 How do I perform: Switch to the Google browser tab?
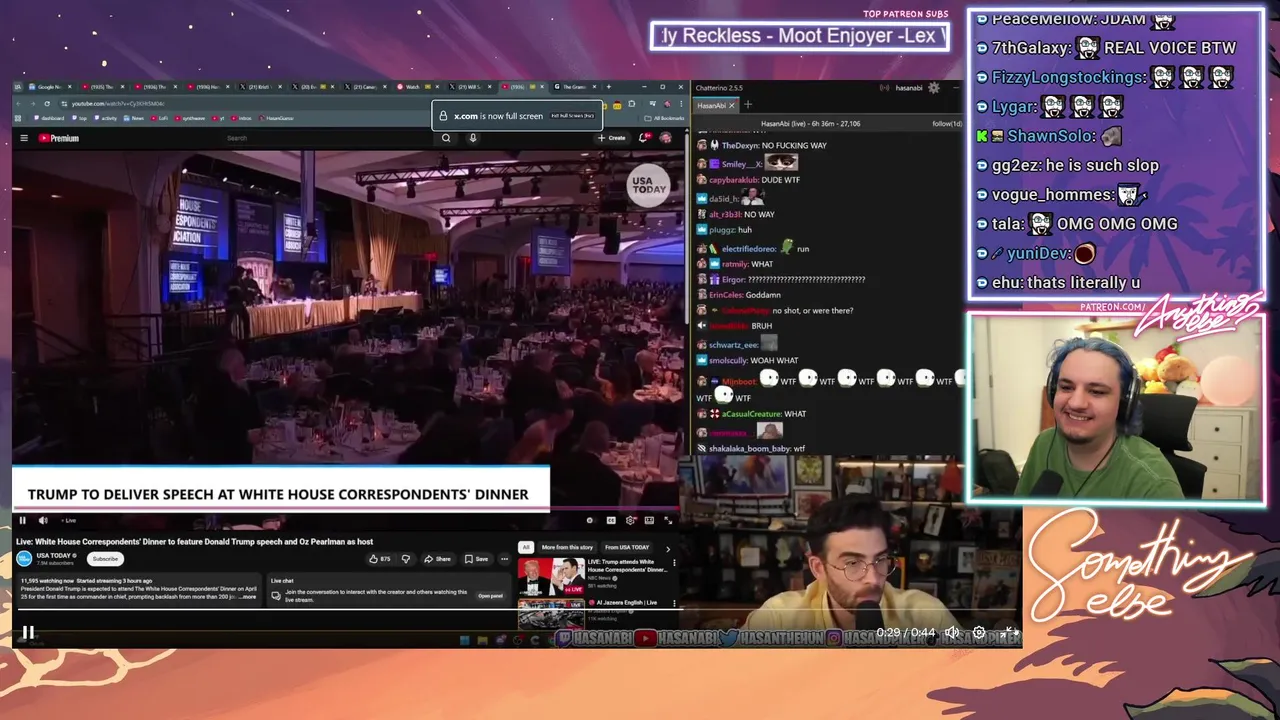[x=51, y=87]
